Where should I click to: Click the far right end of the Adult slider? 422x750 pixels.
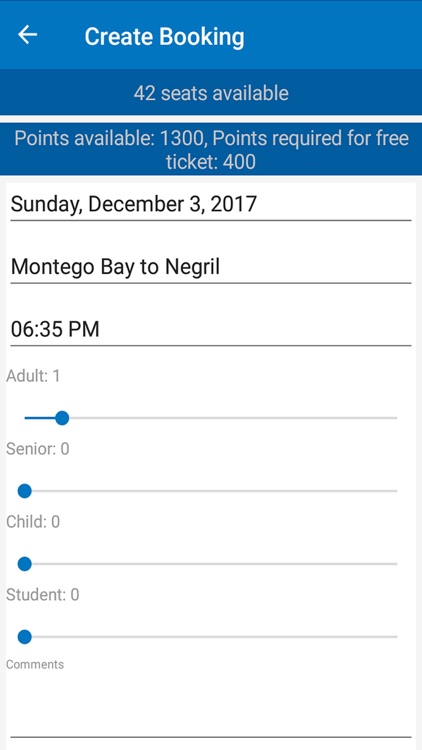pos(396,419)
